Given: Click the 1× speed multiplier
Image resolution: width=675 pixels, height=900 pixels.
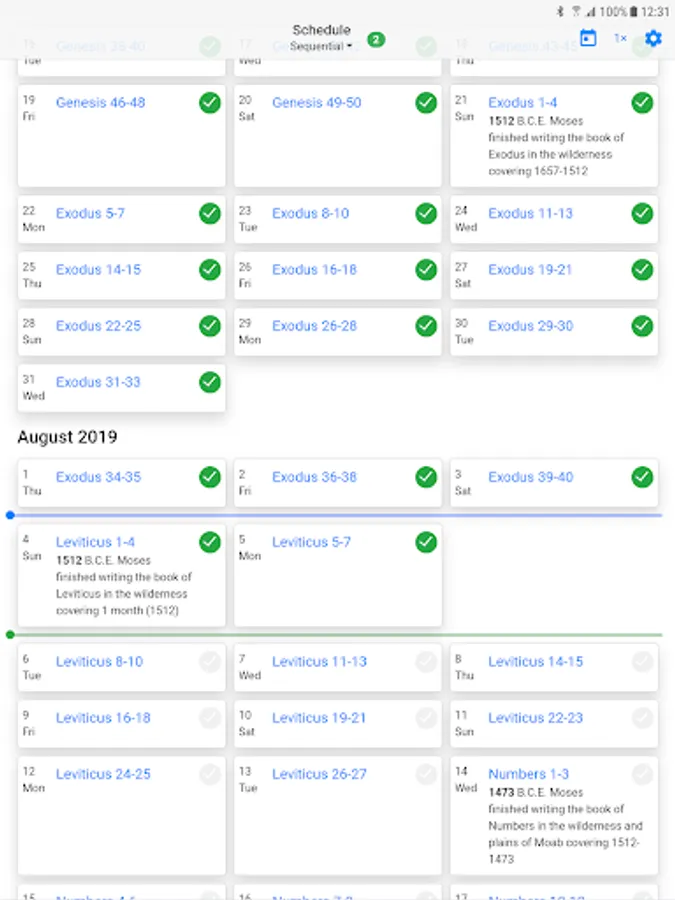Looking at the screenshot, I should tap(620, 38).
